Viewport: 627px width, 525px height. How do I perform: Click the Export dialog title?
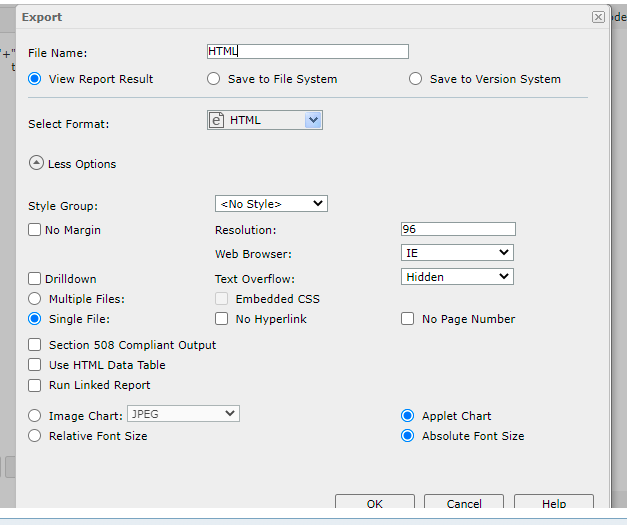[x=42, y=17]
